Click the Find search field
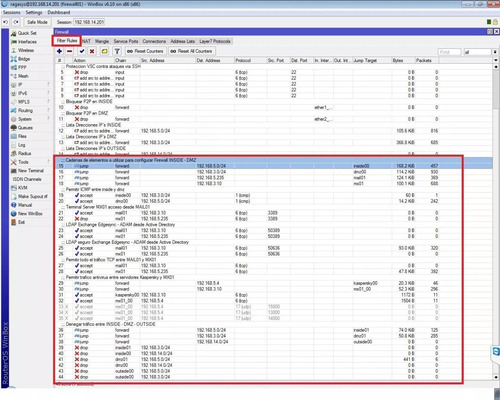The width and height of the screenshot is (500, 400). [449, 52]
